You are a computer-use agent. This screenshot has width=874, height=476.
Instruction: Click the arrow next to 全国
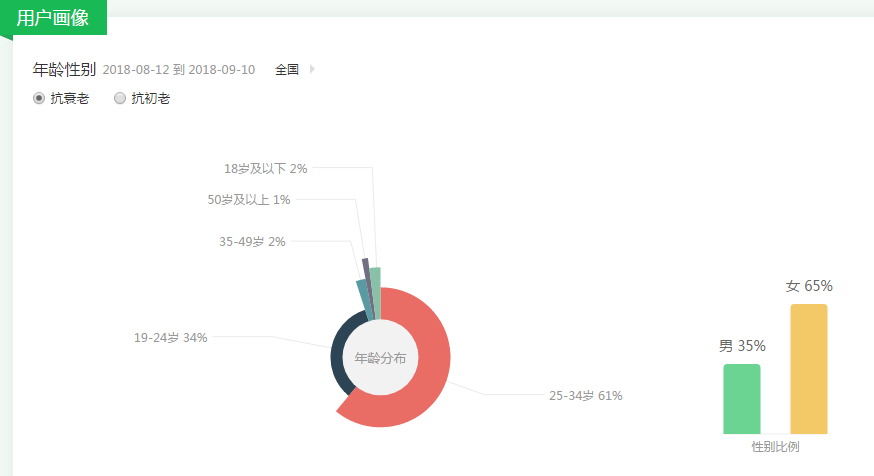click(312, 69)
